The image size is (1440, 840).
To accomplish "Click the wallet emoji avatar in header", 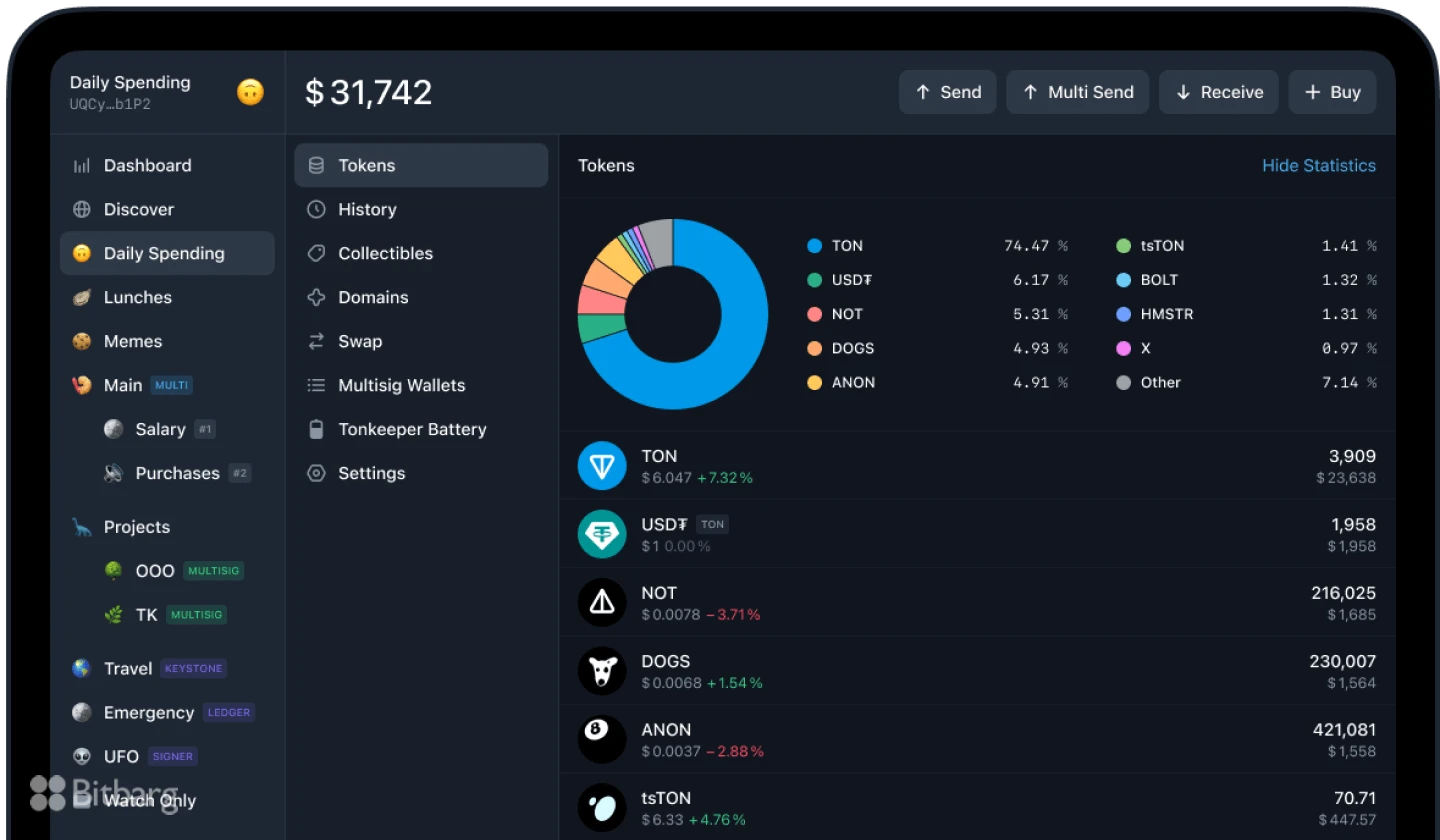I will pos(250,92).
